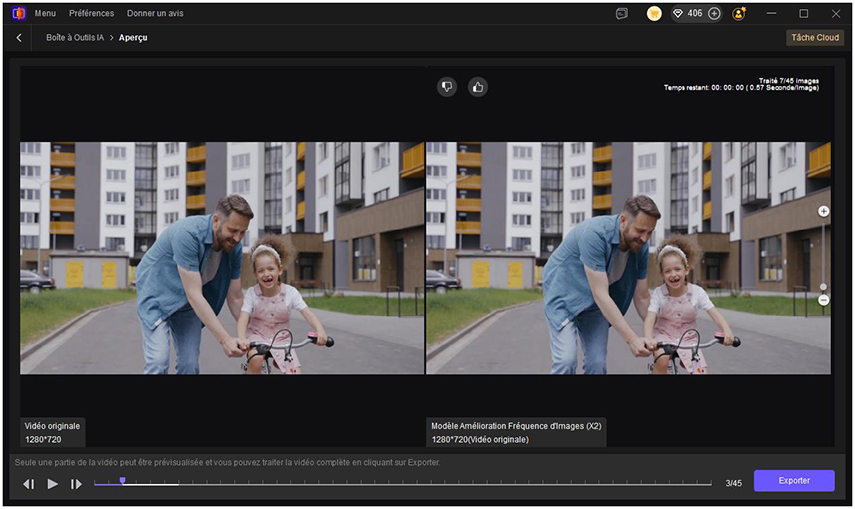
Task: Click the app logo icon
Action: pos(19,14)
